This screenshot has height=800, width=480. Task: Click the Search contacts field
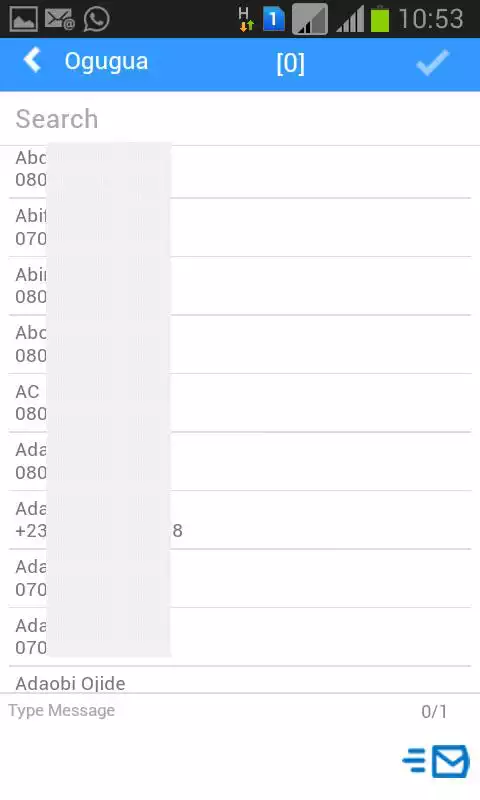240,119
